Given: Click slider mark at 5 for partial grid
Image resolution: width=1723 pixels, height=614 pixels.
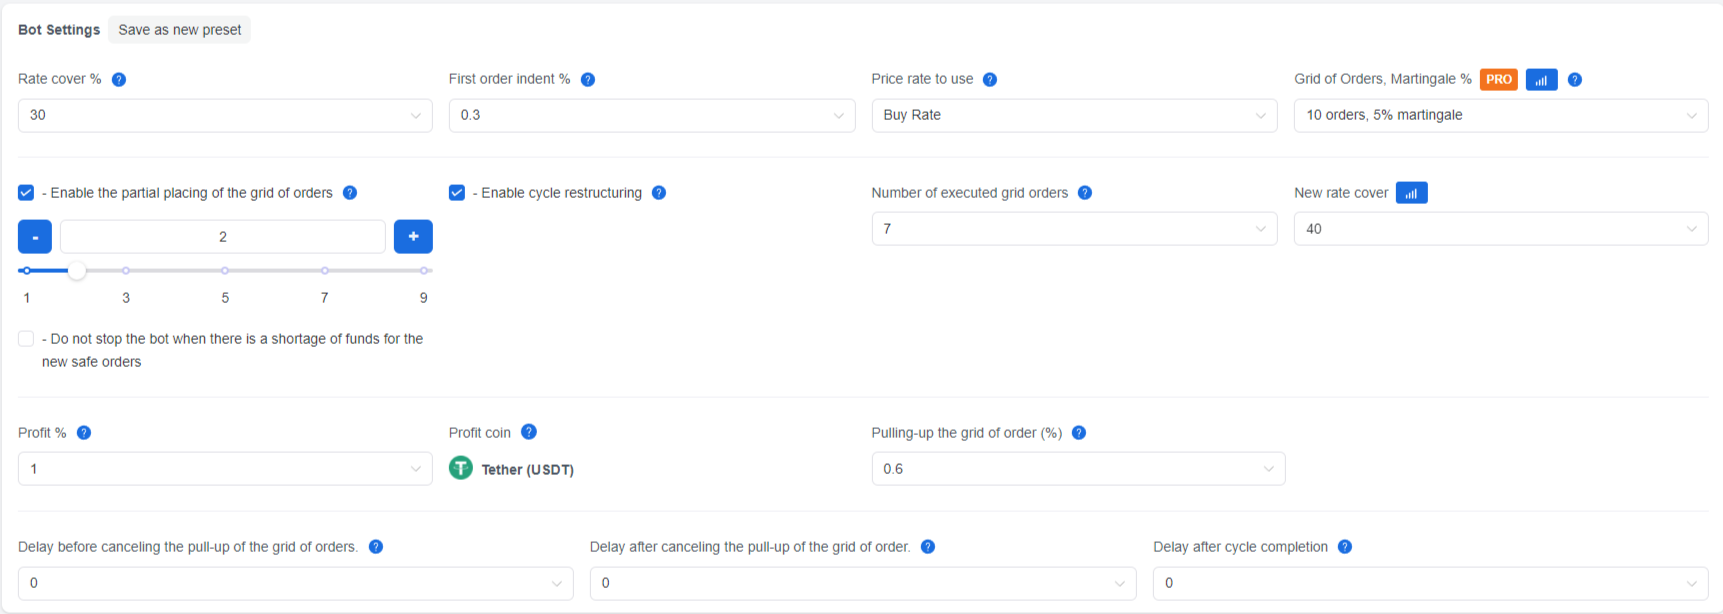Looking at the screenshot, I should (225, 271).
